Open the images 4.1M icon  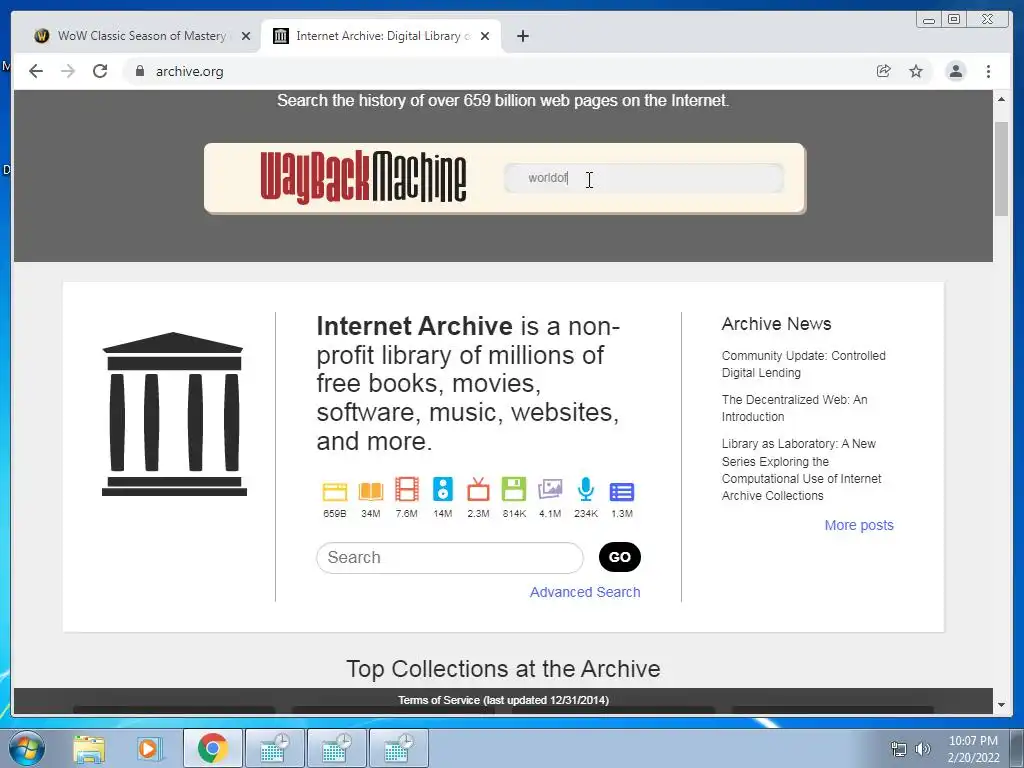point(550,489)
